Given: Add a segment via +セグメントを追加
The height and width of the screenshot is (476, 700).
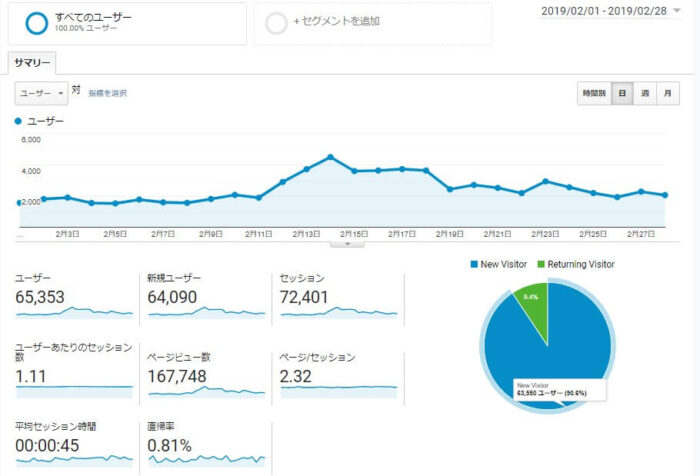Looking at the screenshot, I should (x=336, y=21).
